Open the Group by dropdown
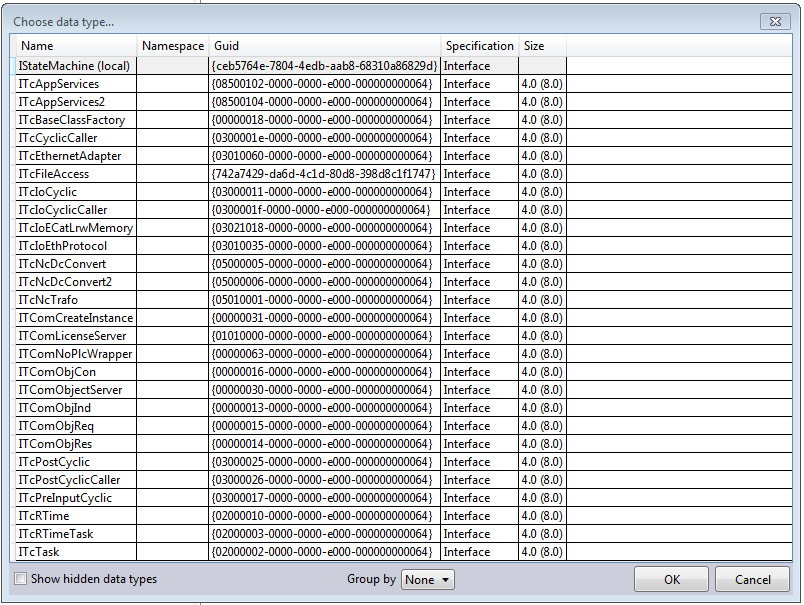804x605 pixels. tap(428, 579)
